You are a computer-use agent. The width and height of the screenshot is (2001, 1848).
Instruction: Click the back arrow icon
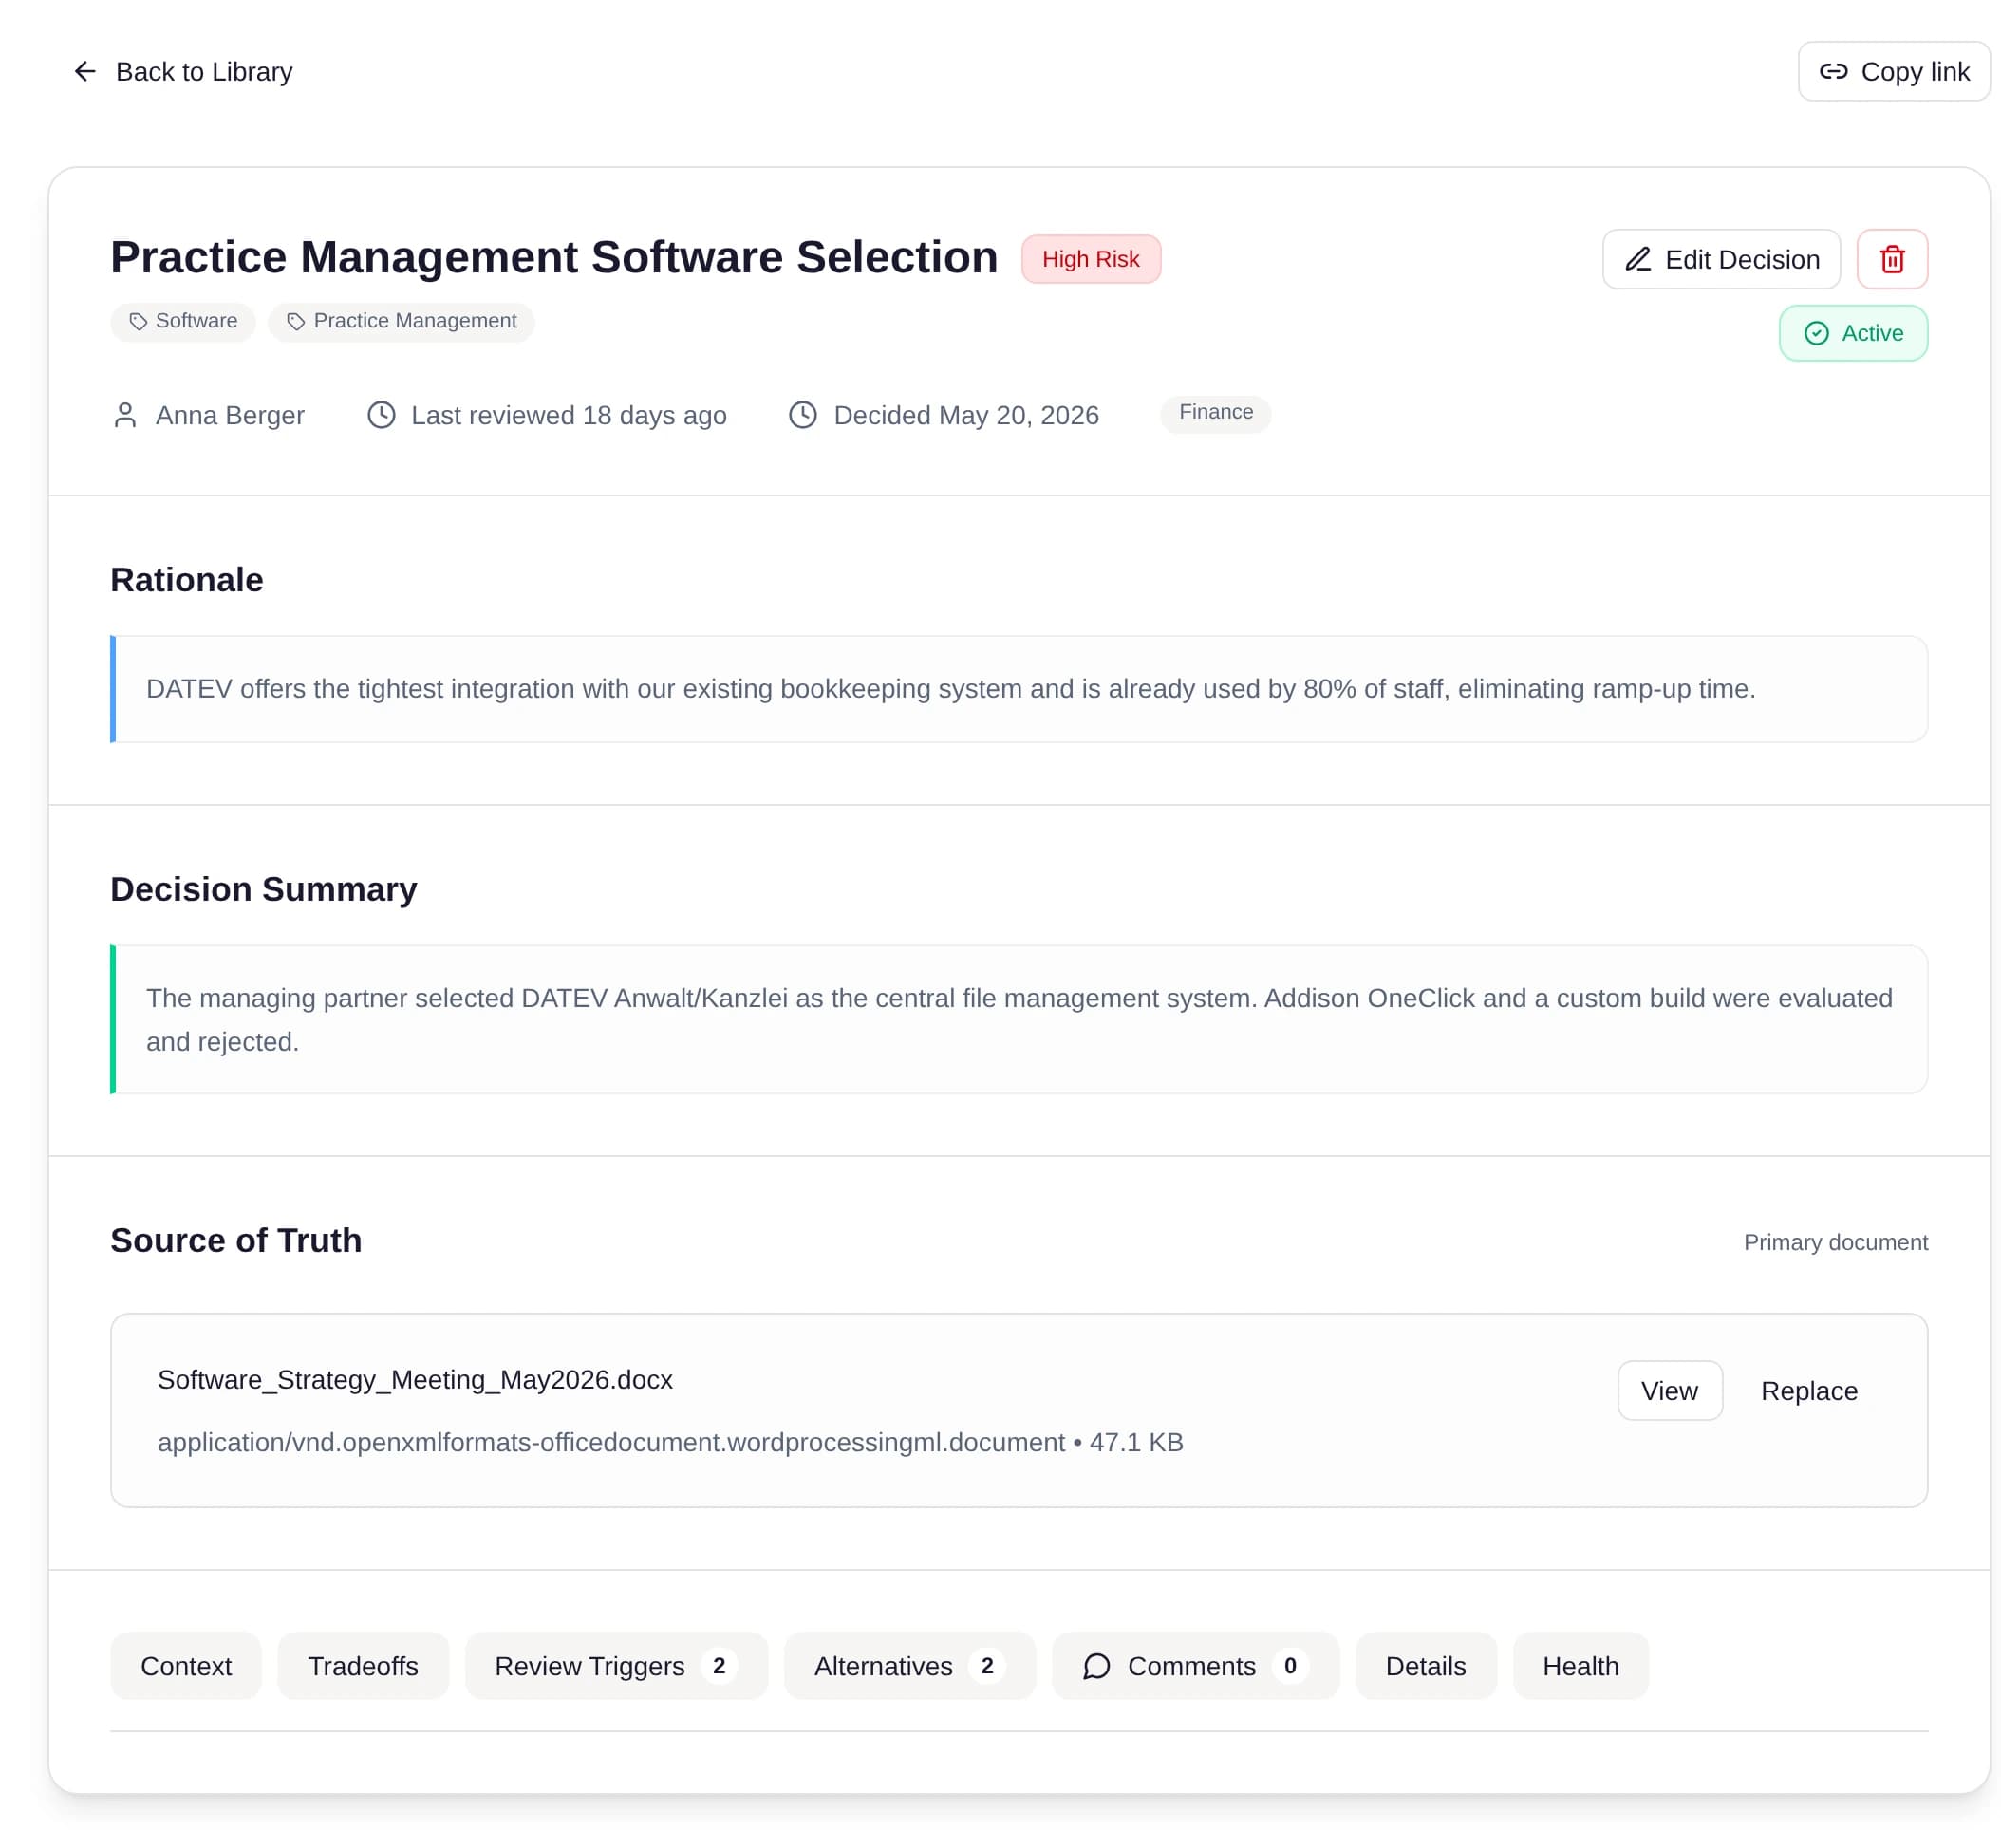point(85,72)
